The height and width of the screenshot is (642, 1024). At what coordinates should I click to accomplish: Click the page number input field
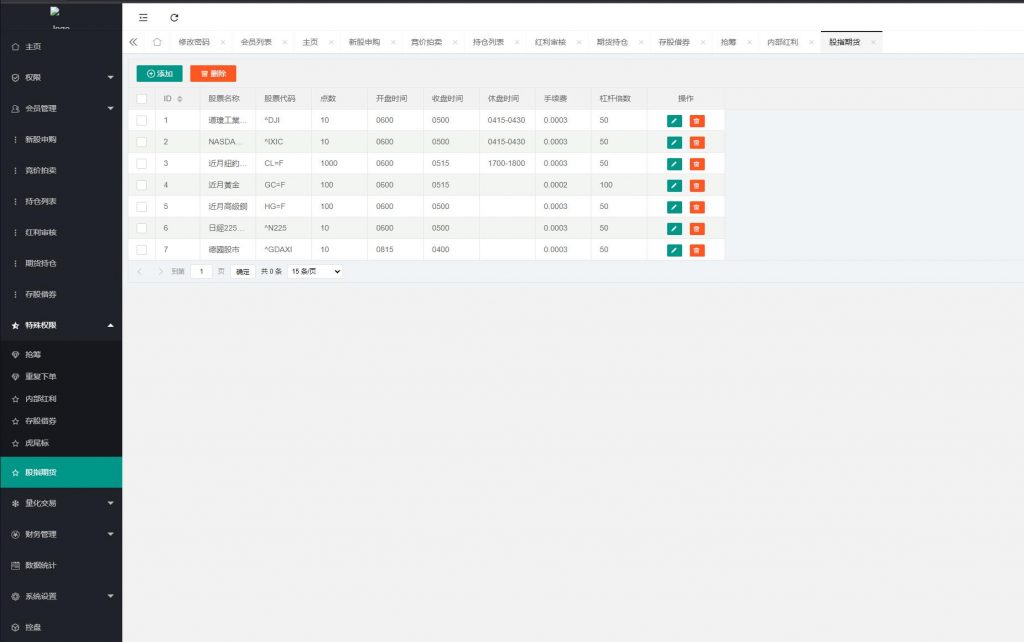[x=201, y=271]
